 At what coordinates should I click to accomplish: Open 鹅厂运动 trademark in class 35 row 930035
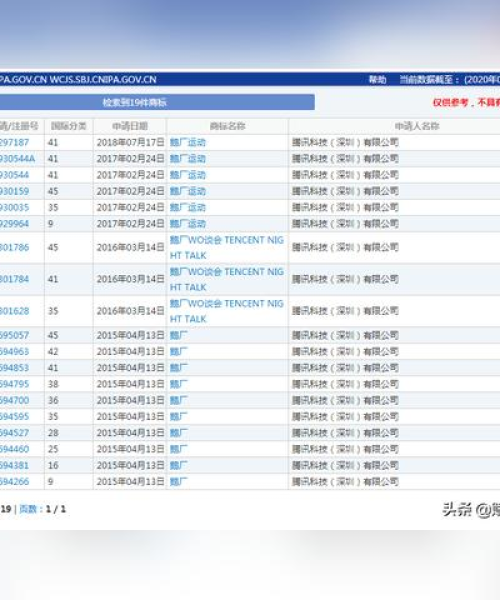coord(187,207)
